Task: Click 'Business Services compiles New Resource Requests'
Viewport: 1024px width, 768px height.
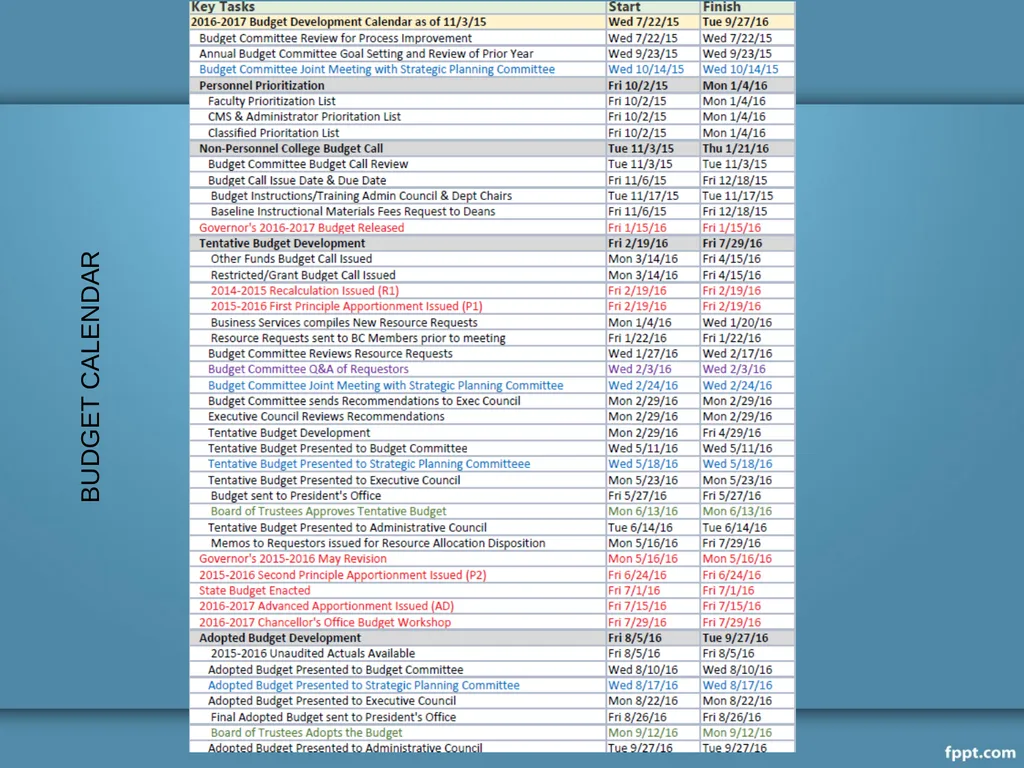Action: (x=344, y=323)
